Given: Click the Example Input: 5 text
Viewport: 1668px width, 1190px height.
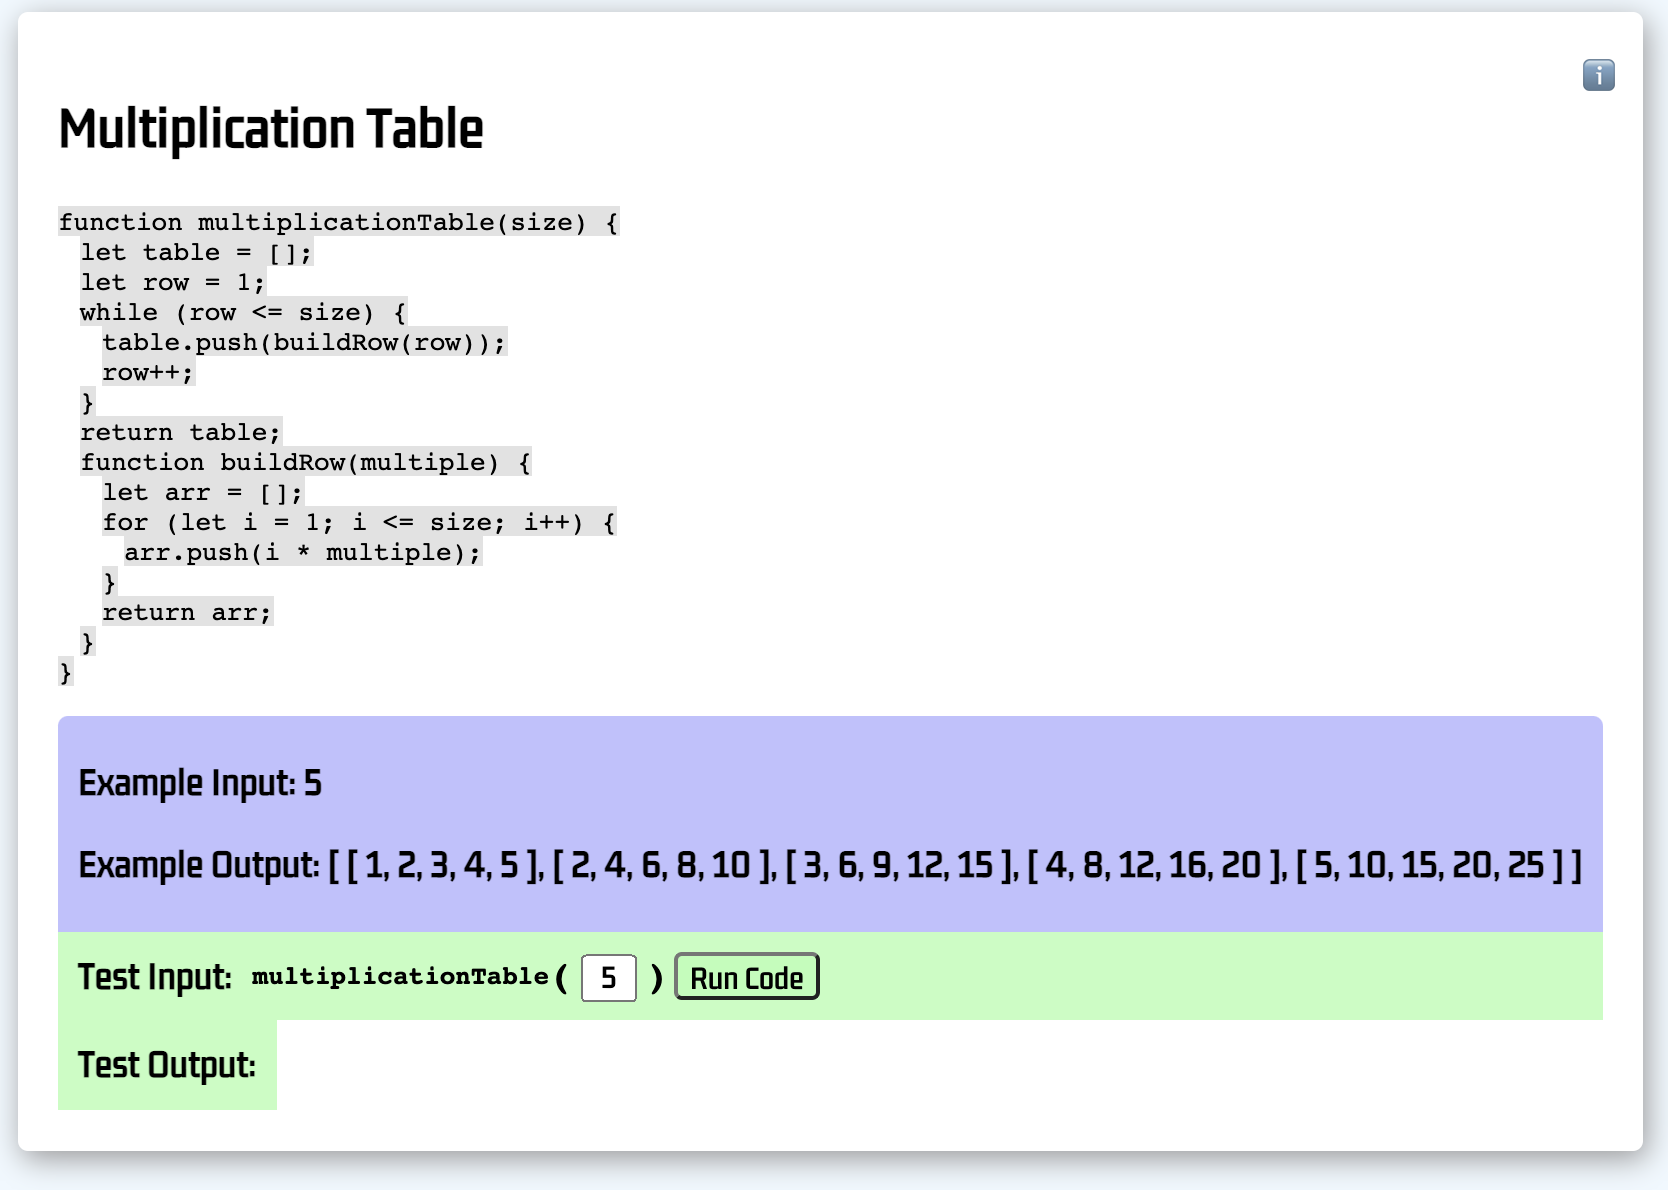Looking at the screenshot, I should pos(199,785).
